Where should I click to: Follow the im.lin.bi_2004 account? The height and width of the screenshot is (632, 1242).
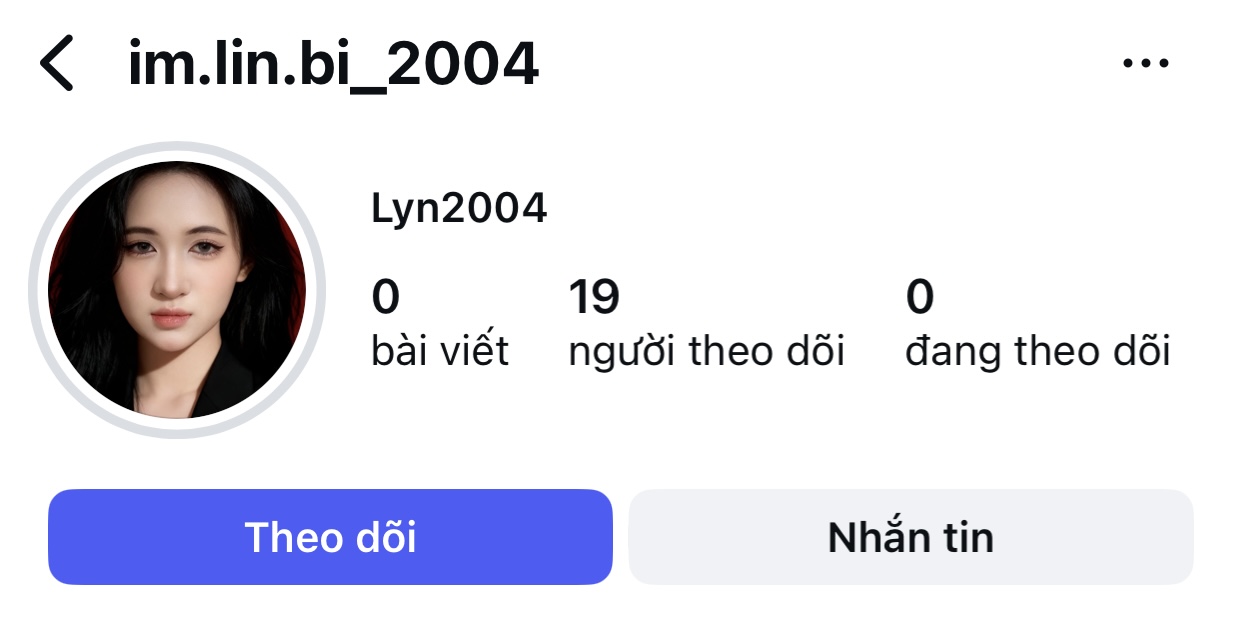tap(330, 537)
